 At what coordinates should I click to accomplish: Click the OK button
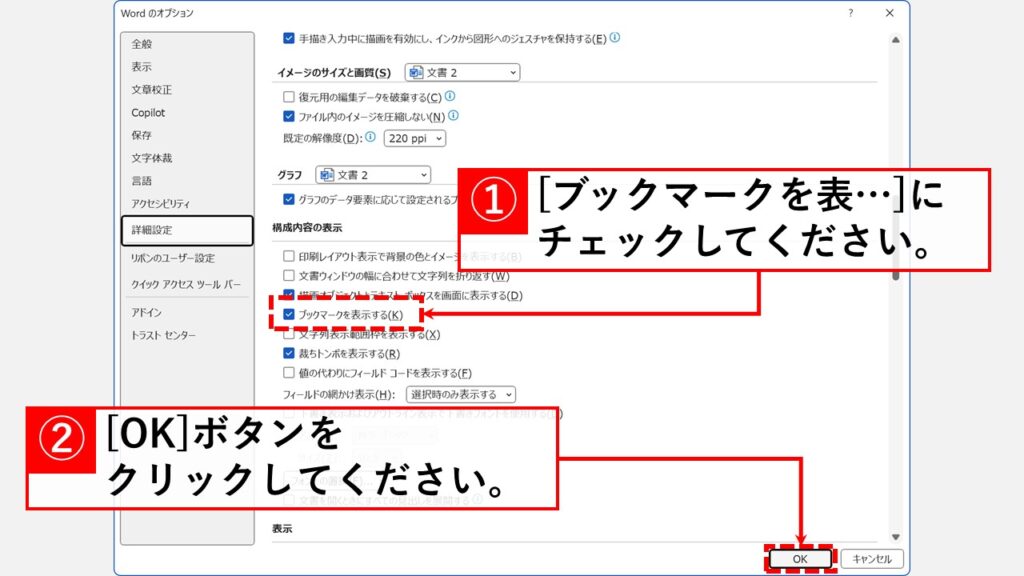[800, 559]
